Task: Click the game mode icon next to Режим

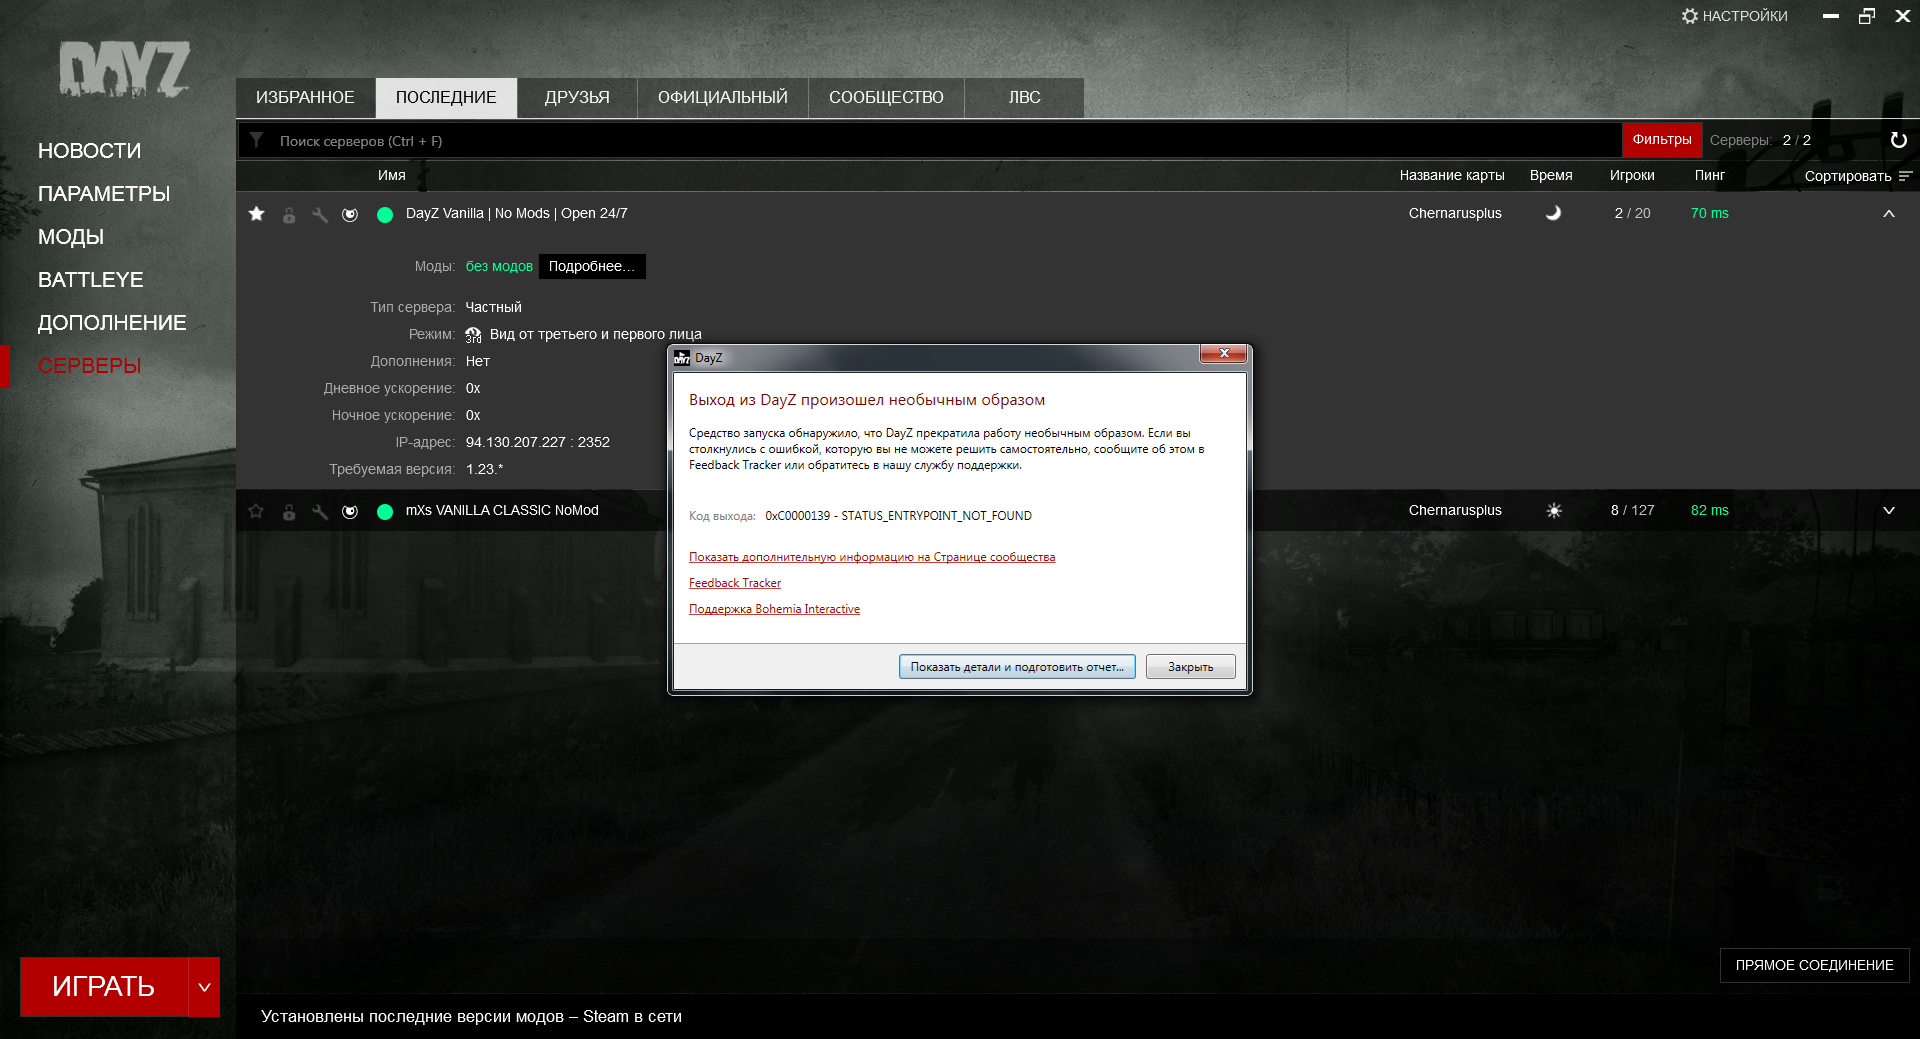Action: coord(473,335)
